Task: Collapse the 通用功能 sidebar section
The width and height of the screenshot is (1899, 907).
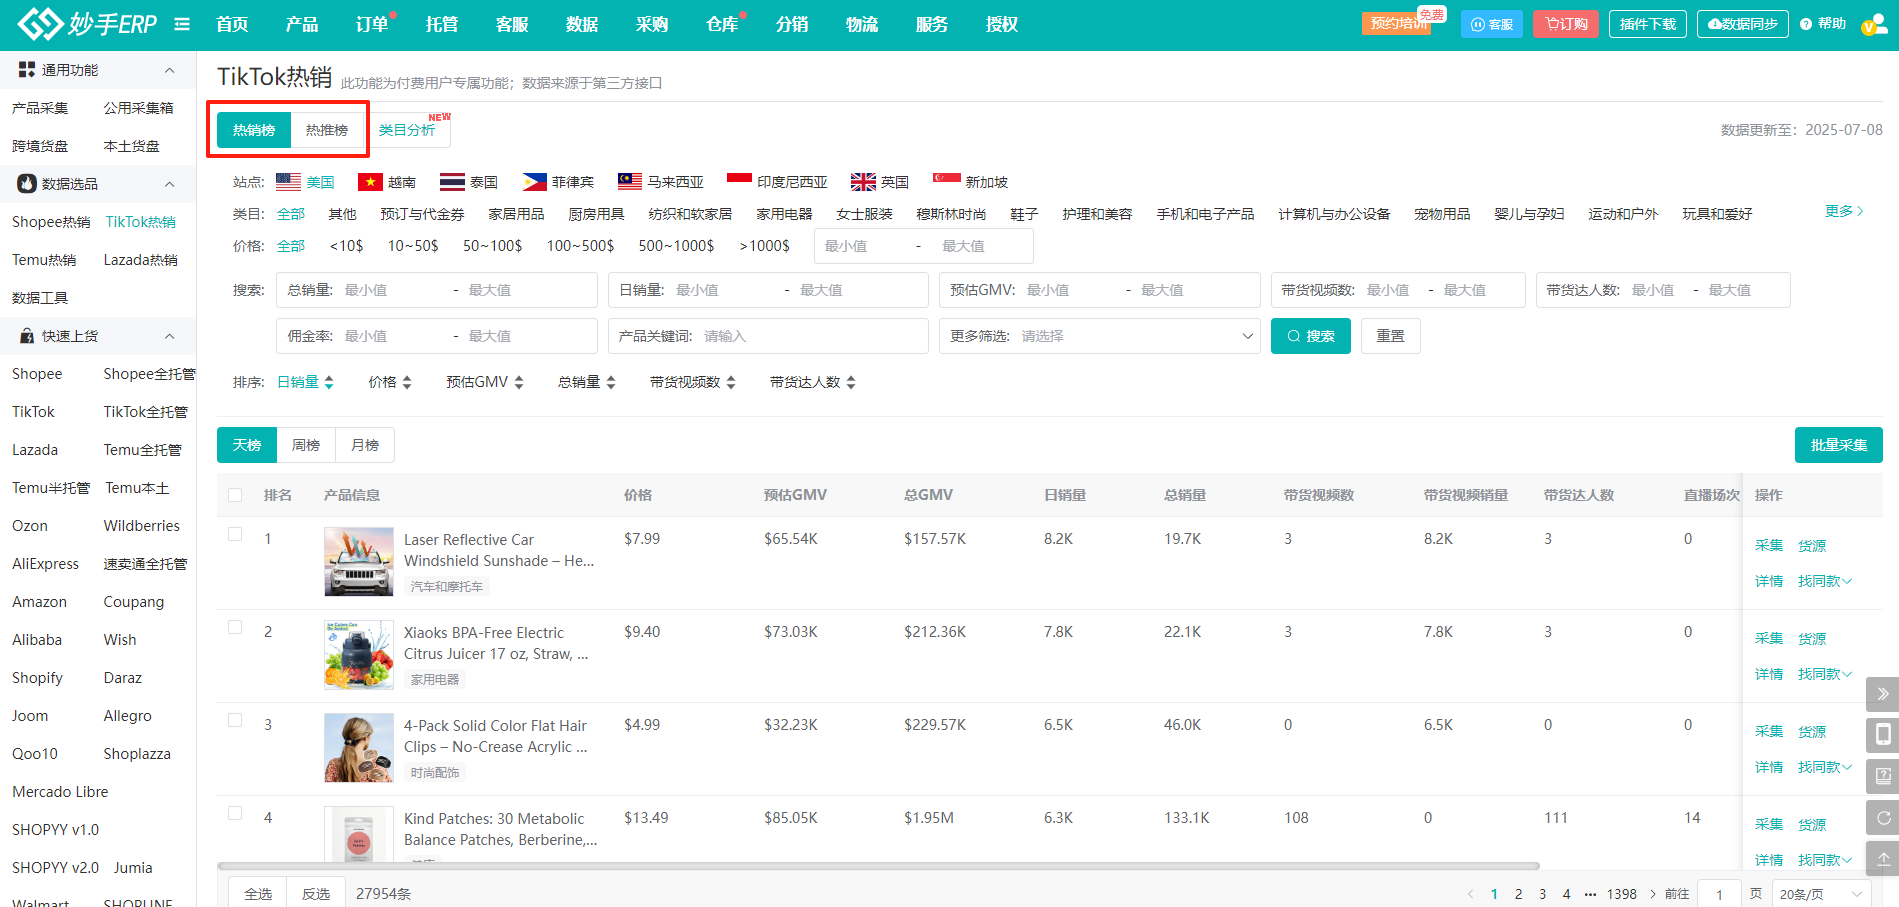Action: (x=170, y=70)
